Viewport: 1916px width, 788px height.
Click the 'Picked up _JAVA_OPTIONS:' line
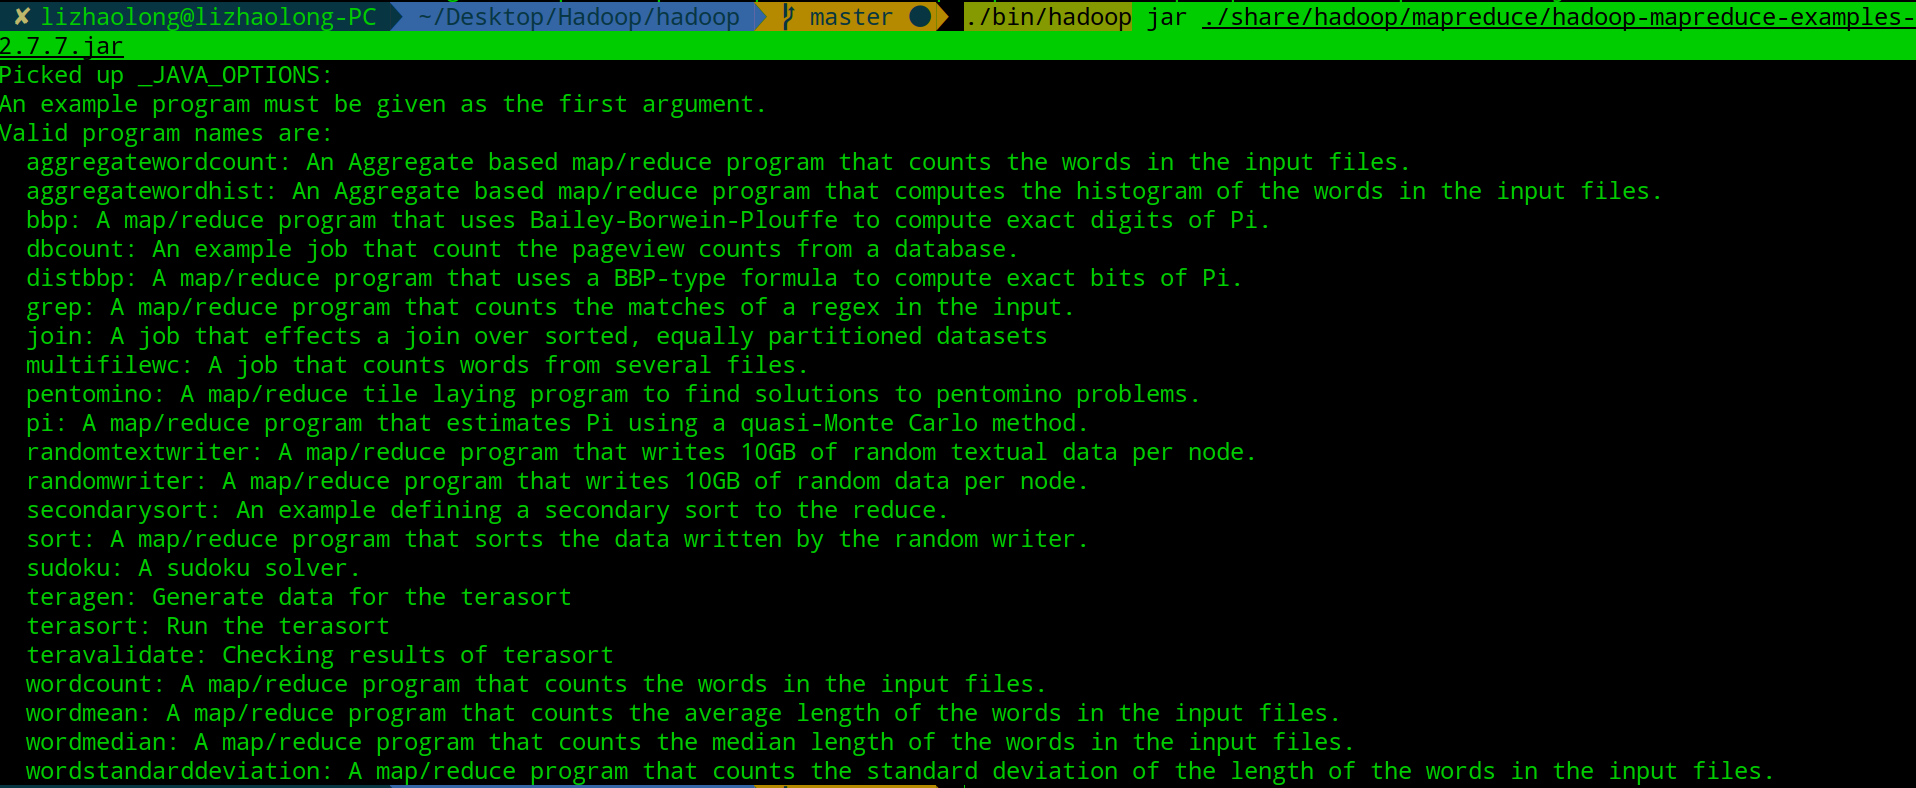(x=166, y=75)
